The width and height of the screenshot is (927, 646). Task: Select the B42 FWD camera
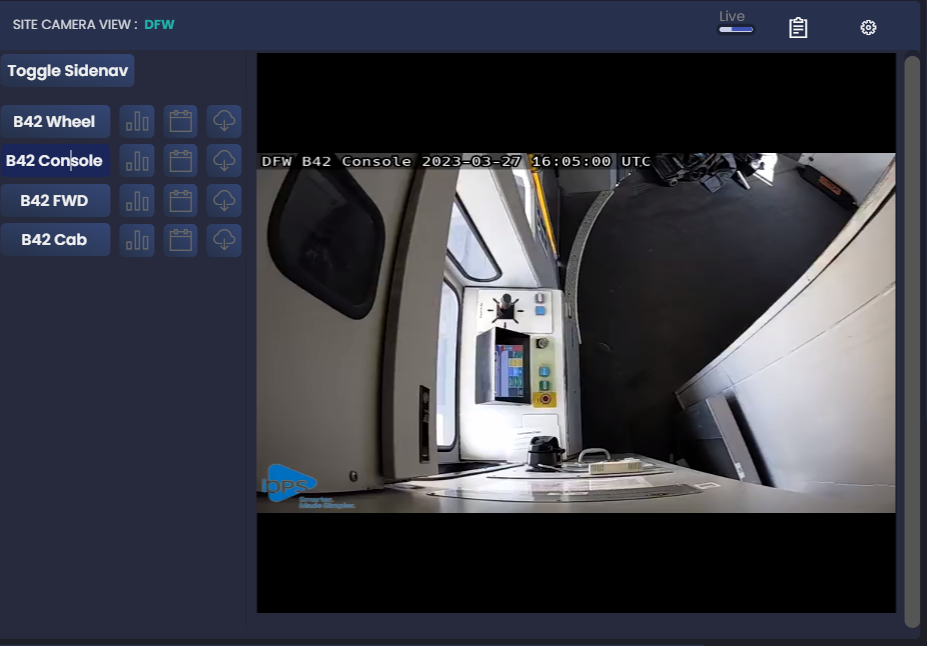[56, 200]
